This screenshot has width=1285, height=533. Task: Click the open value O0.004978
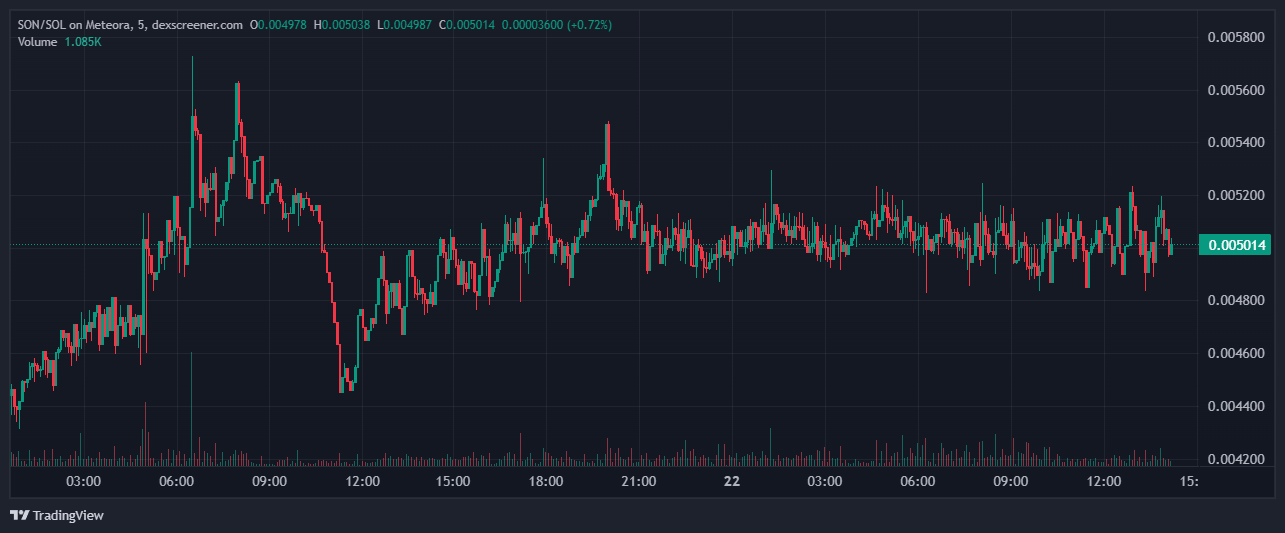point(279,24)
